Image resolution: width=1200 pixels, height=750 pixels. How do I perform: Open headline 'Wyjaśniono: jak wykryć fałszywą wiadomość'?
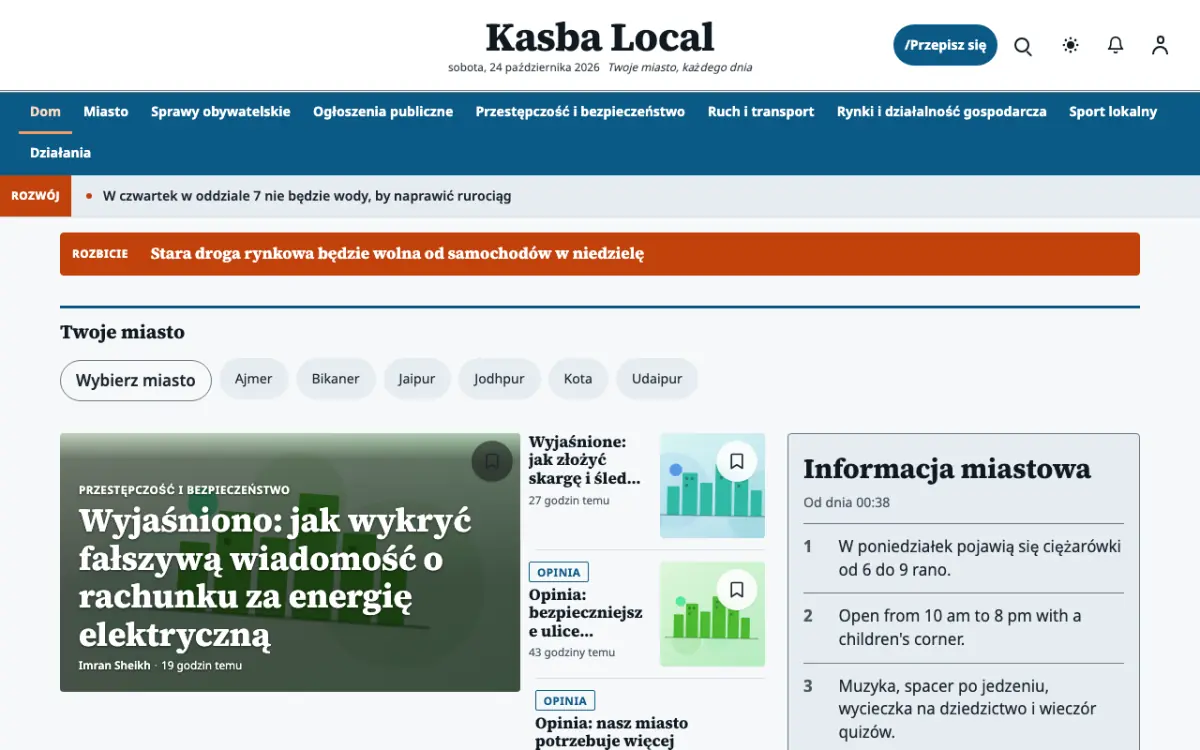point(276,578)
